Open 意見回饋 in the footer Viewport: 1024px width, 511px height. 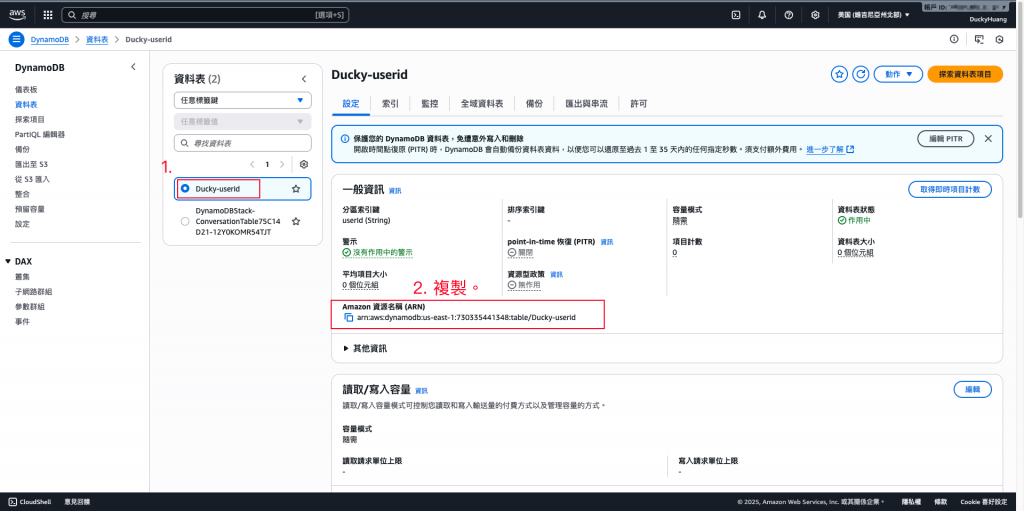click(x=77, y=502)
